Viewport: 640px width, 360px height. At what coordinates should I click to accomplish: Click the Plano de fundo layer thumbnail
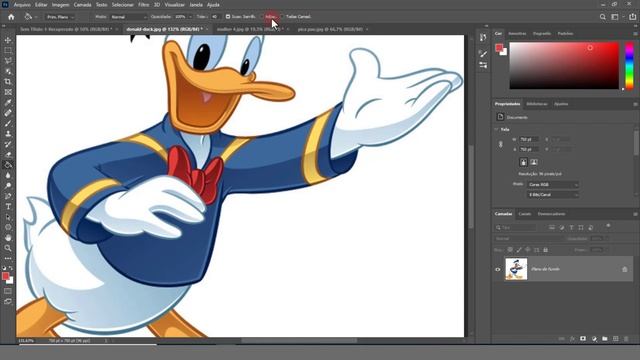[x=516, y=269]
